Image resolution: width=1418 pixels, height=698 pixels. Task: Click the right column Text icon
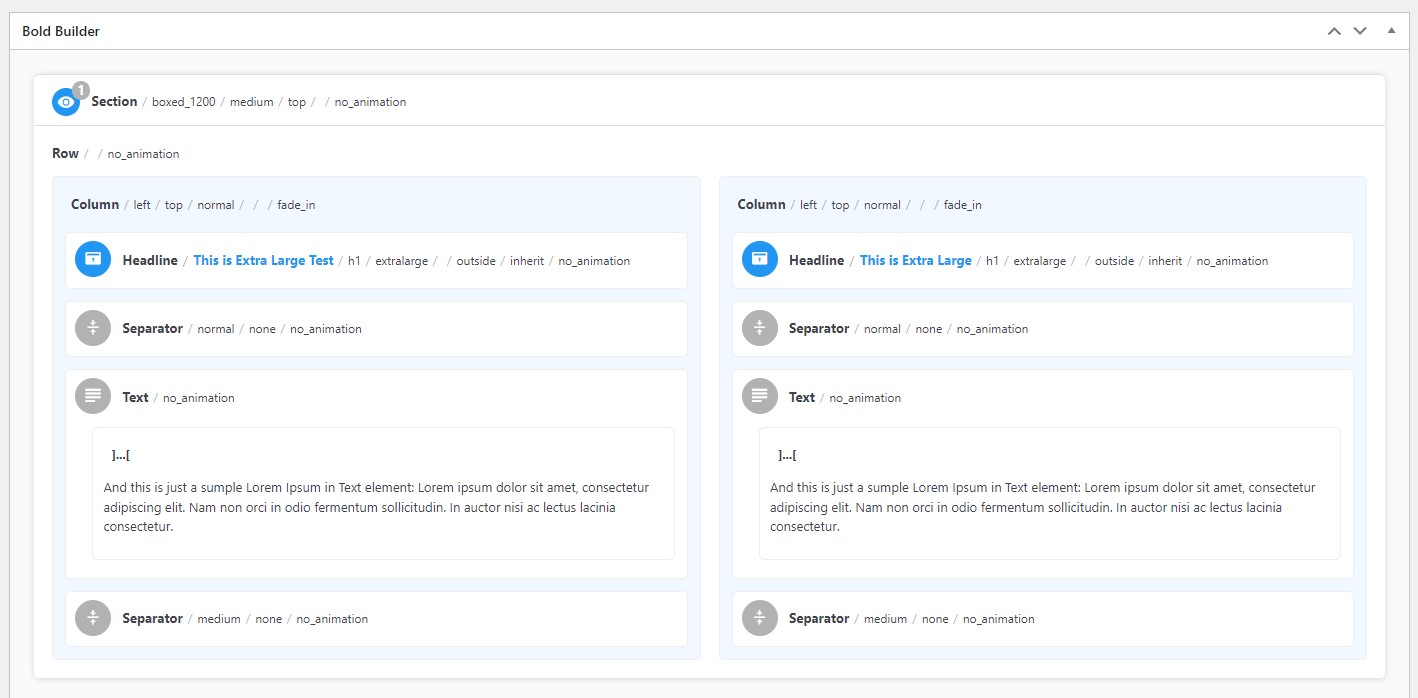click(x=760, y=396)
